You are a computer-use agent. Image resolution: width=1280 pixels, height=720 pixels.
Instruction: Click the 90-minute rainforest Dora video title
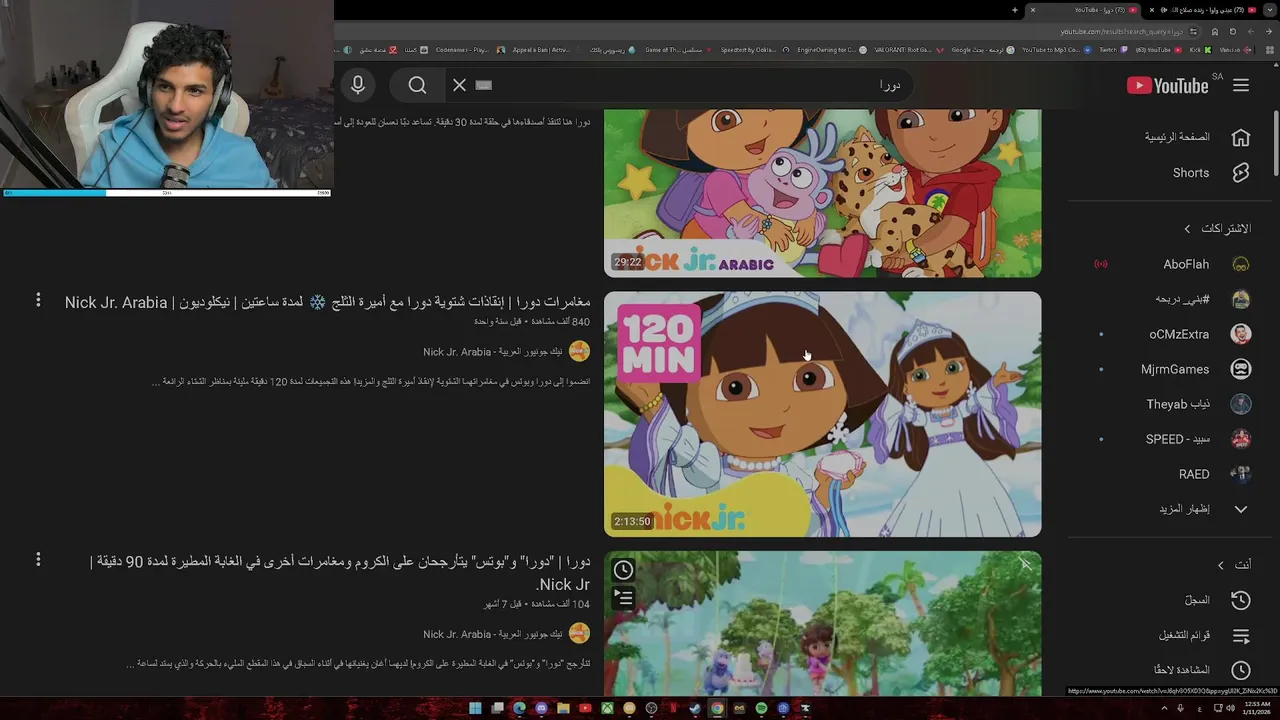[x=340, y=573]
